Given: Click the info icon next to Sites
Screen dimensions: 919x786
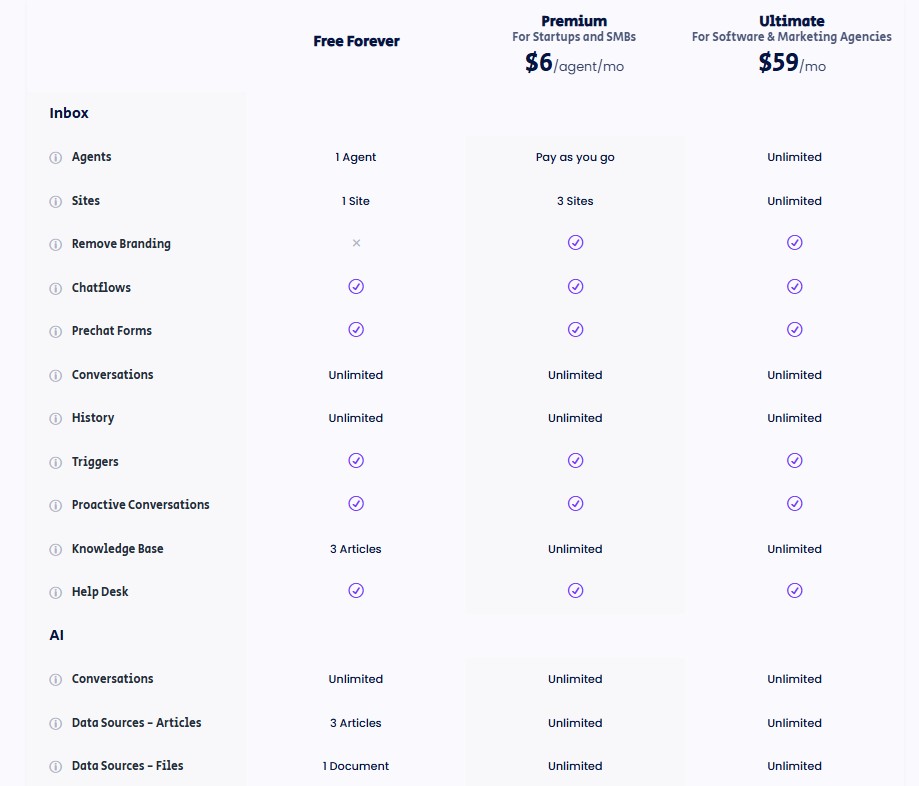Looking at the screenshot, I should [x=56, y=202].
